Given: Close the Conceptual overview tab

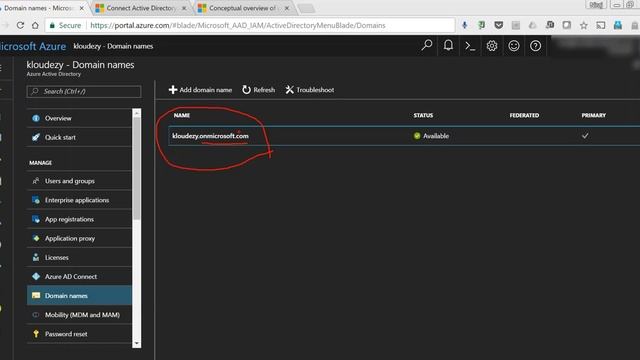Looking at the screenshot, I should [287, 8].
